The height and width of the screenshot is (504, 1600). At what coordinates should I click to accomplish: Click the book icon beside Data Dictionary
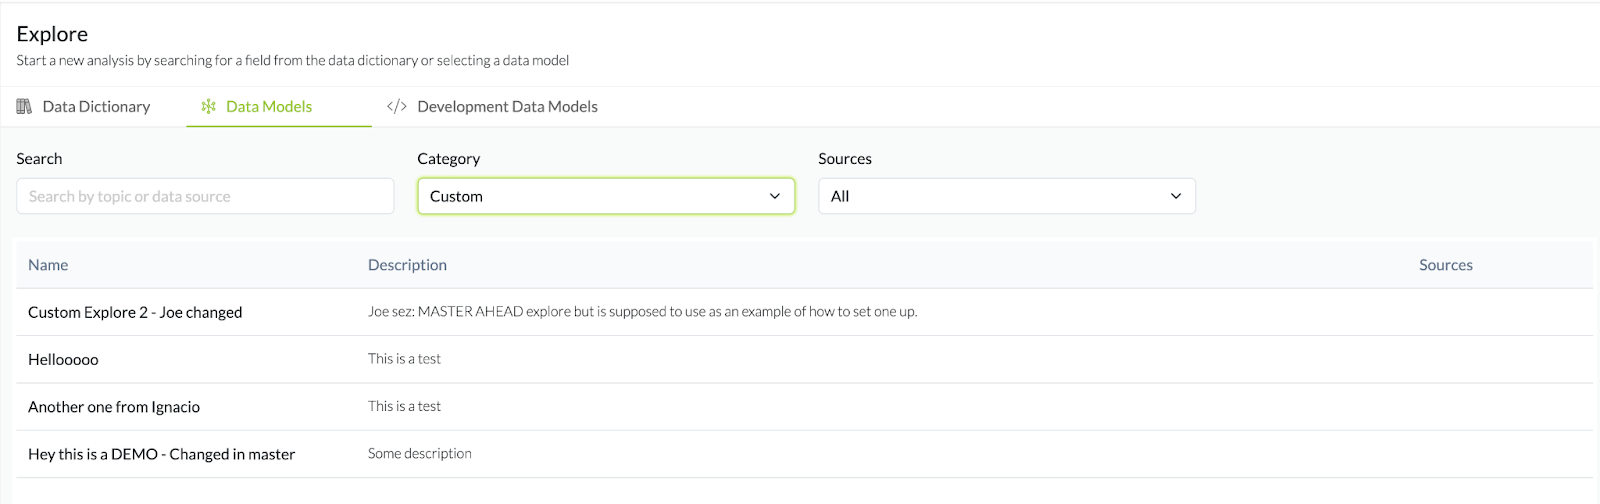(x=24, y=107)
